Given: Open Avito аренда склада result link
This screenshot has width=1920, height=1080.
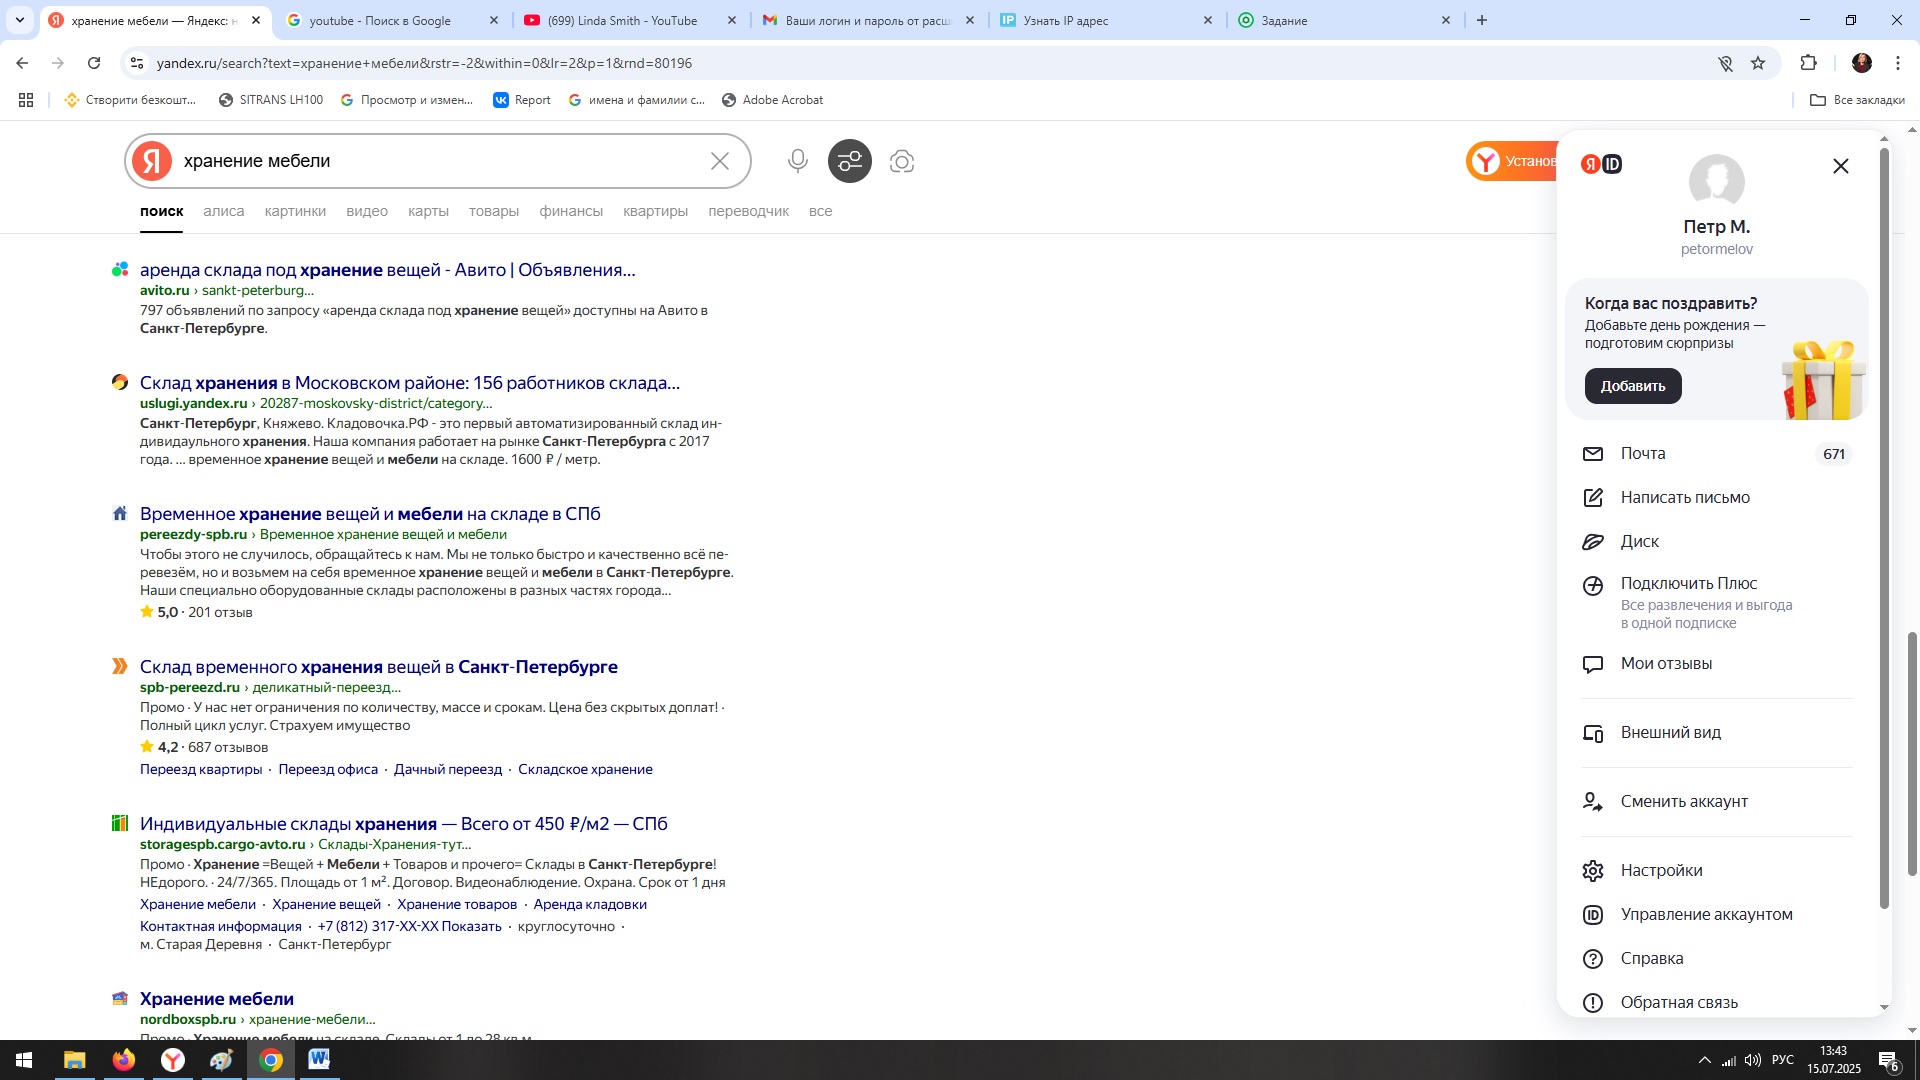Looking at the screenshot, I should pos(388,270).
